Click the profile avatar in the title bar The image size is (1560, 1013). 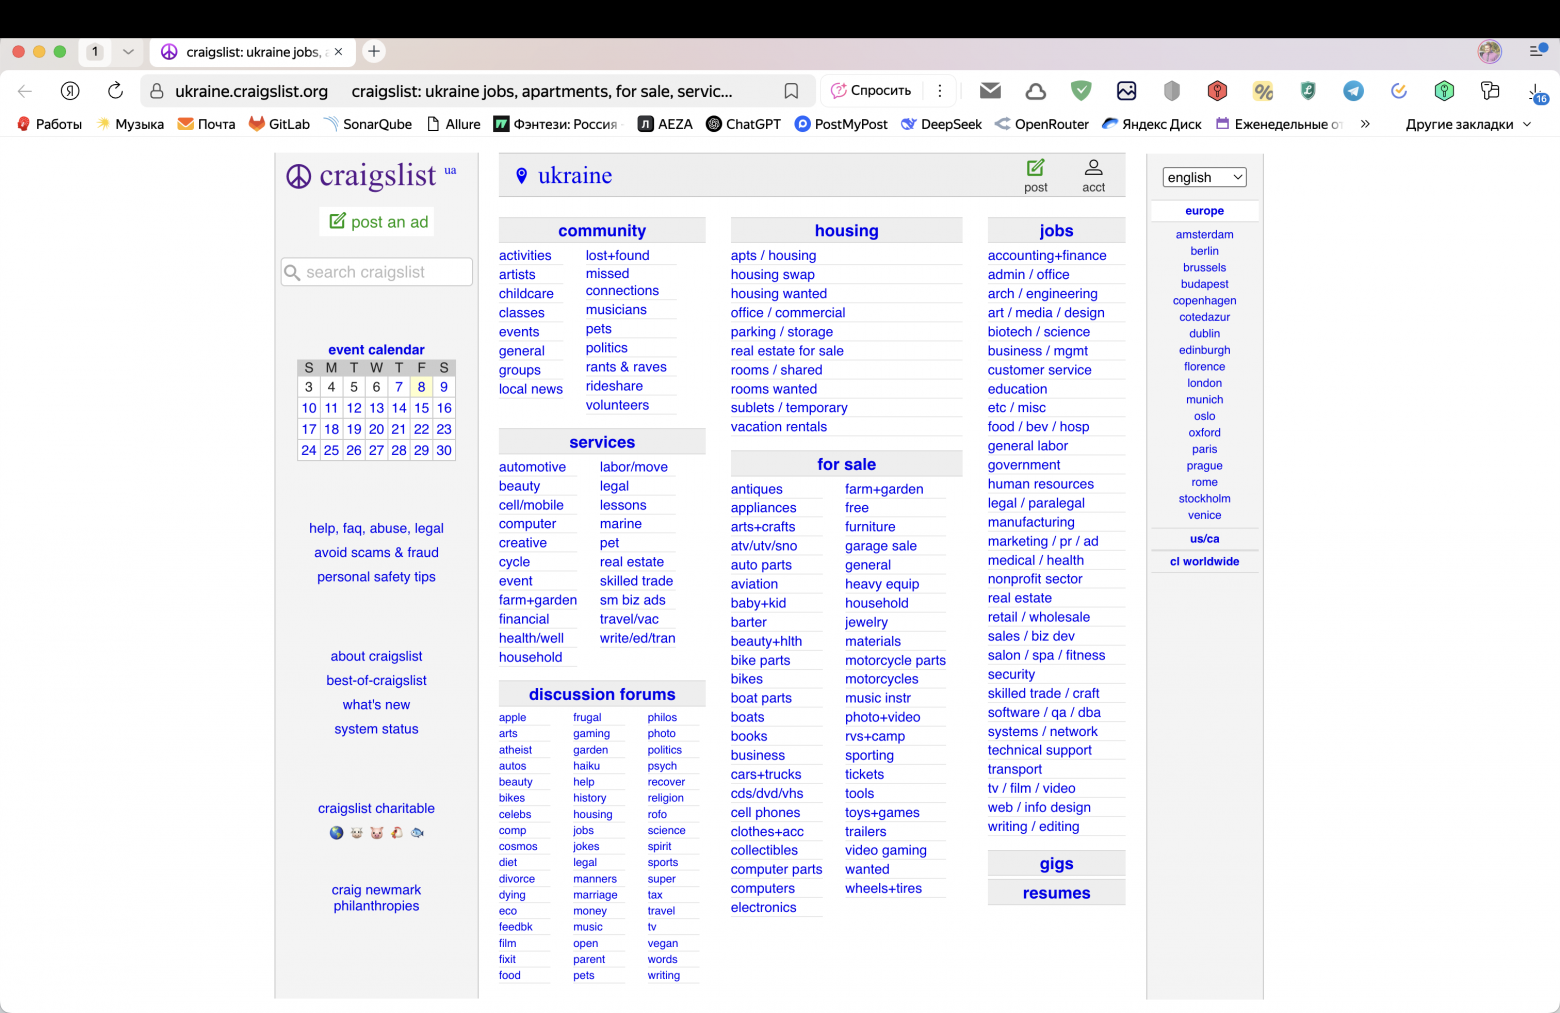click(x=1489, y=51)
